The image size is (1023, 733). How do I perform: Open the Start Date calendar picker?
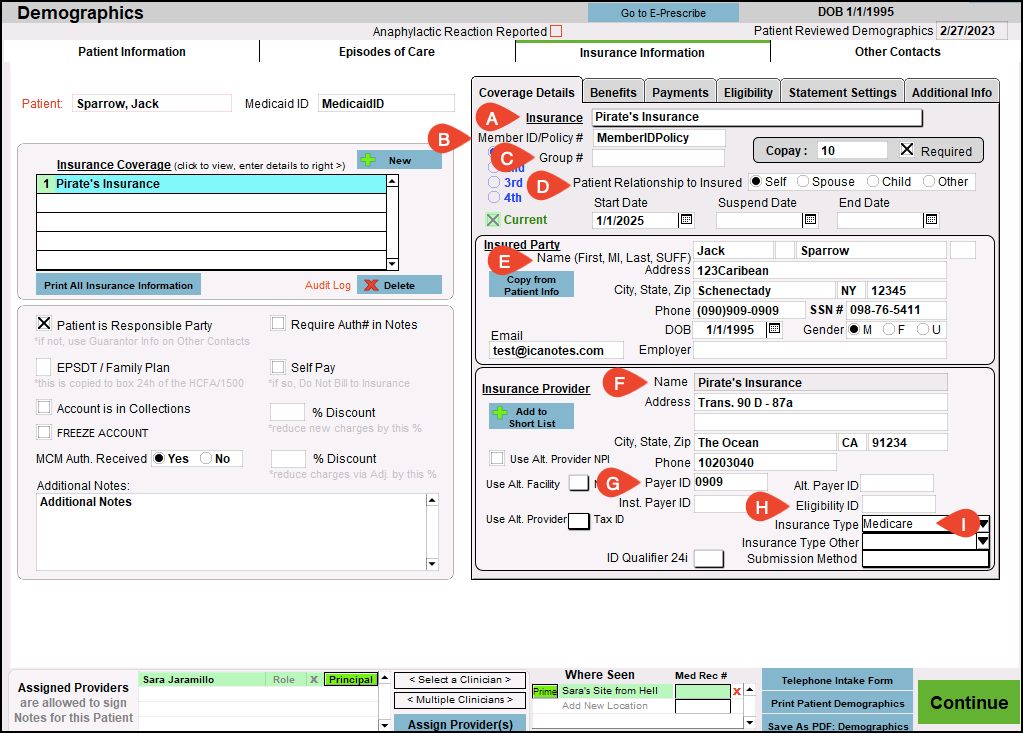pyautogui.click(x=686, y=220)
